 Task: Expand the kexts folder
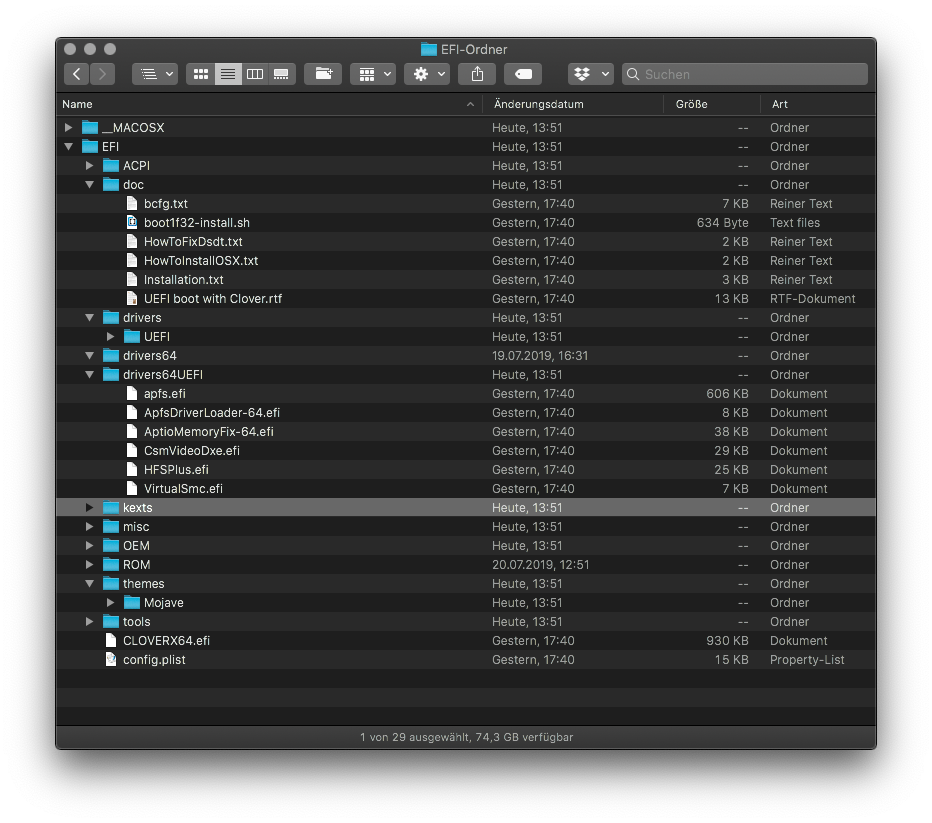90,508
